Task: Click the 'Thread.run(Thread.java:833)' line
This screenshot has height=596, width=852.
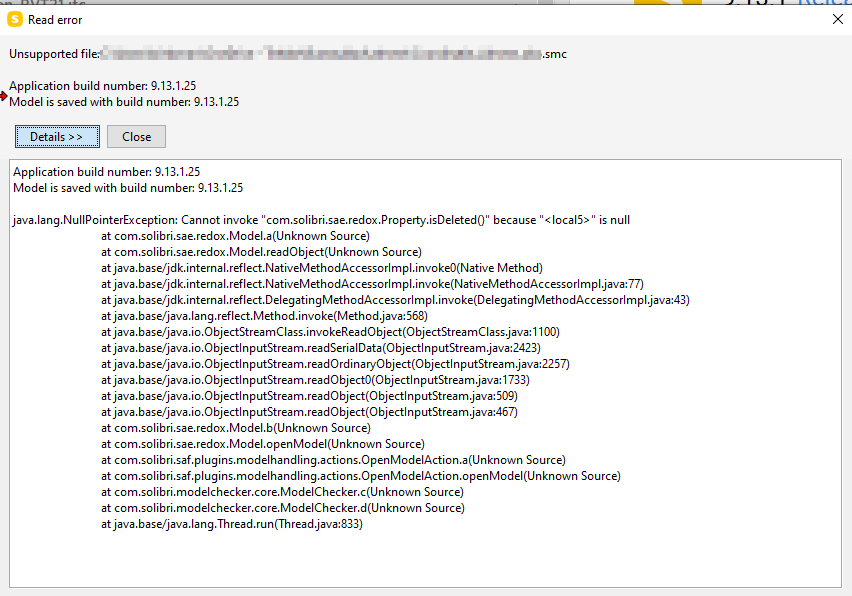Action: click(232, 524)
